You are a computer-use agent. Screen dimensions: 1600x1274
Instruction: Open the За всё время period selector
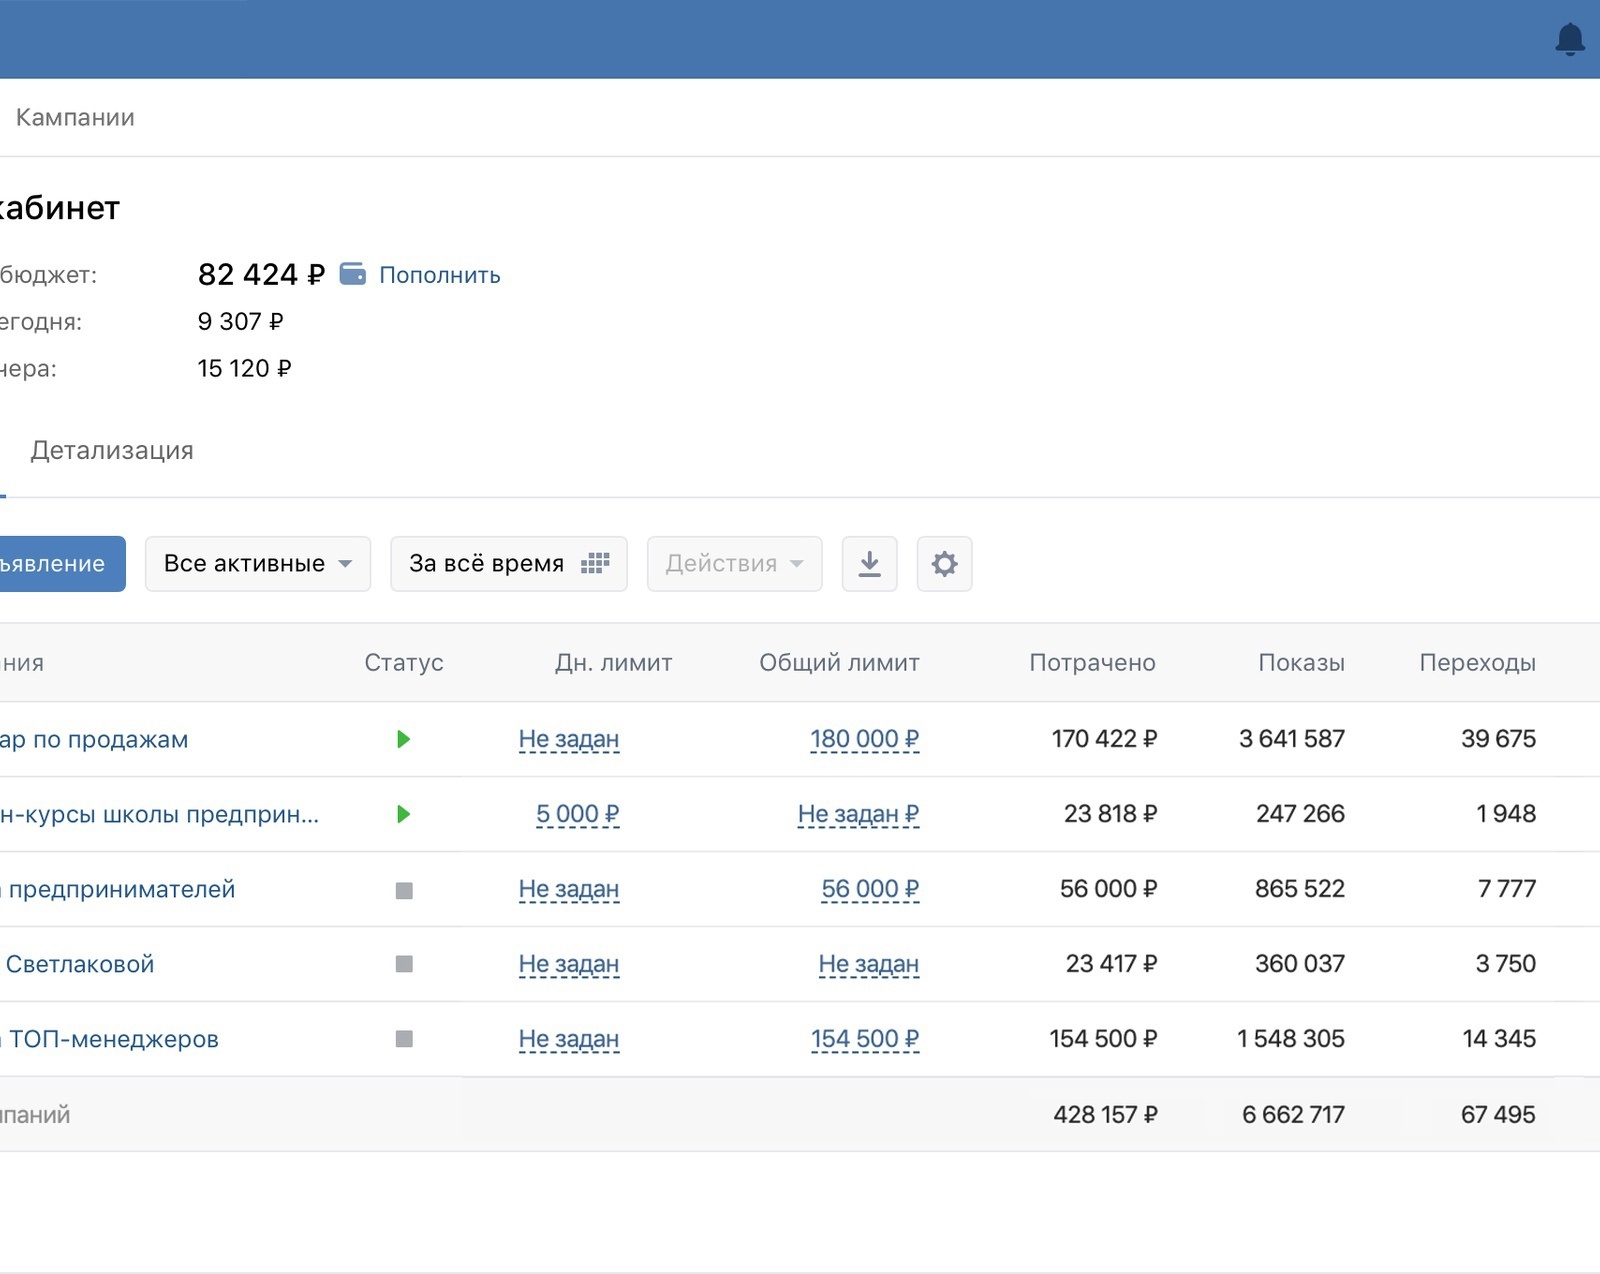(509, 564)
